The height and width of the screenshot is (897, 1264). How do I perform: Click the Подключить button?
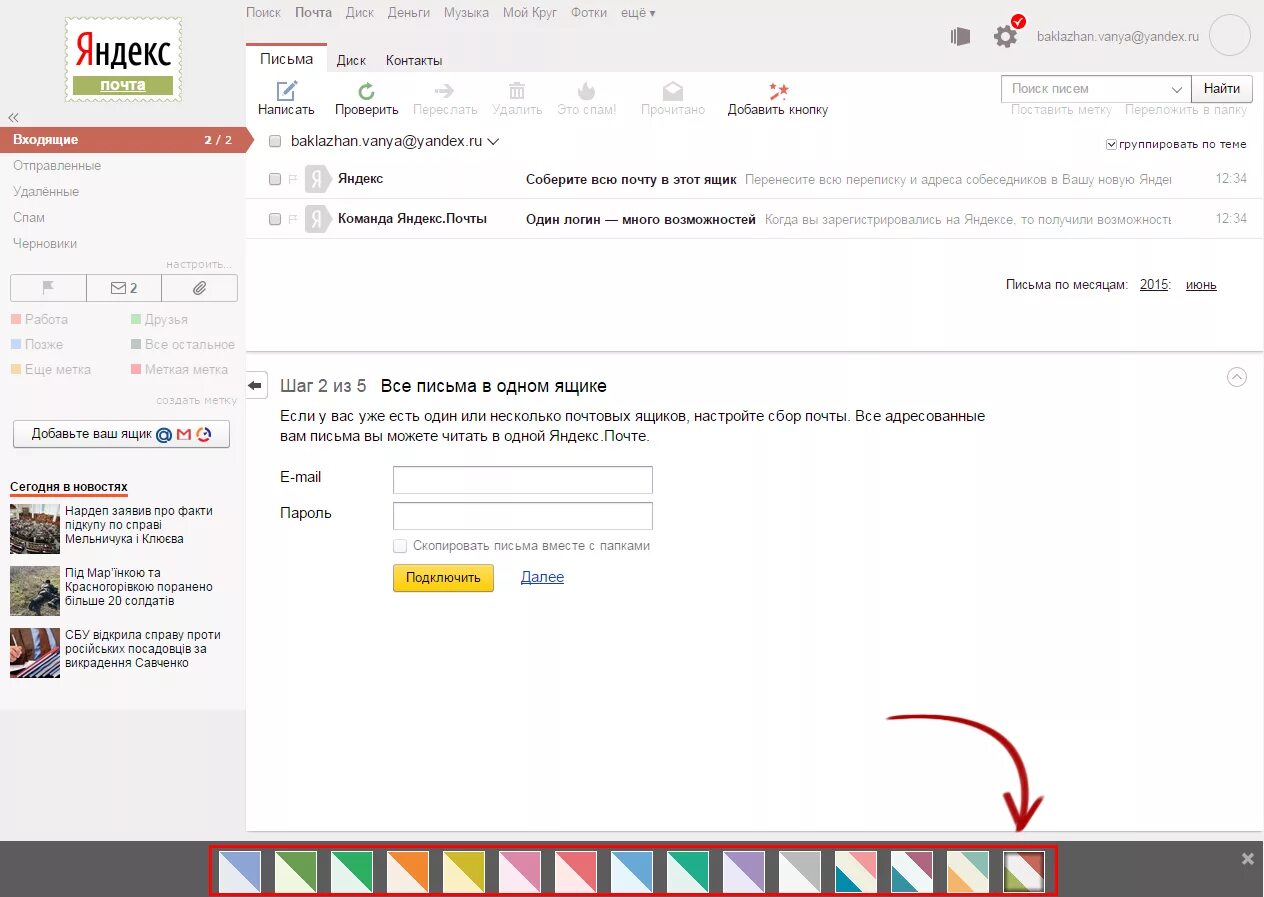pos(443,578)
